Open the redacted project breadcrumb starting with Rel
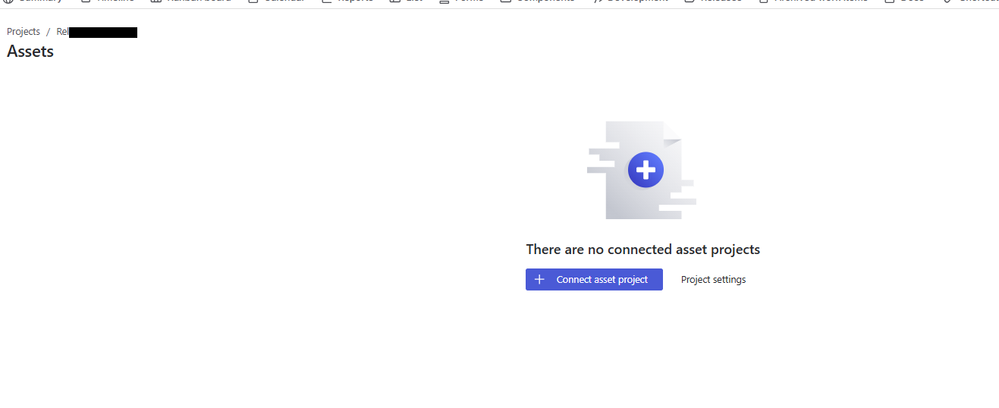Screen dimensions: 999x408 96,32
